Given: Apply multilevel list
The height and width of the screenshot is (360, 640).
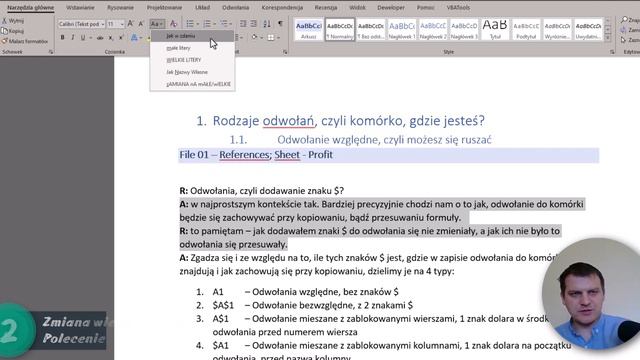Looking at the screenshot, I should click(x=224, y=24).
